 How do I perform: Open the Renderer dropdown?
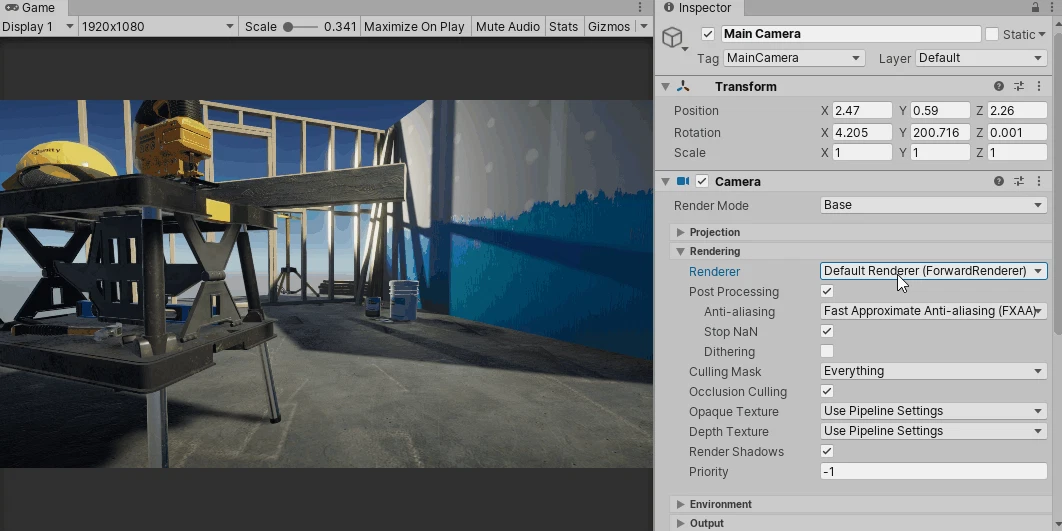(x=934, y=271)
